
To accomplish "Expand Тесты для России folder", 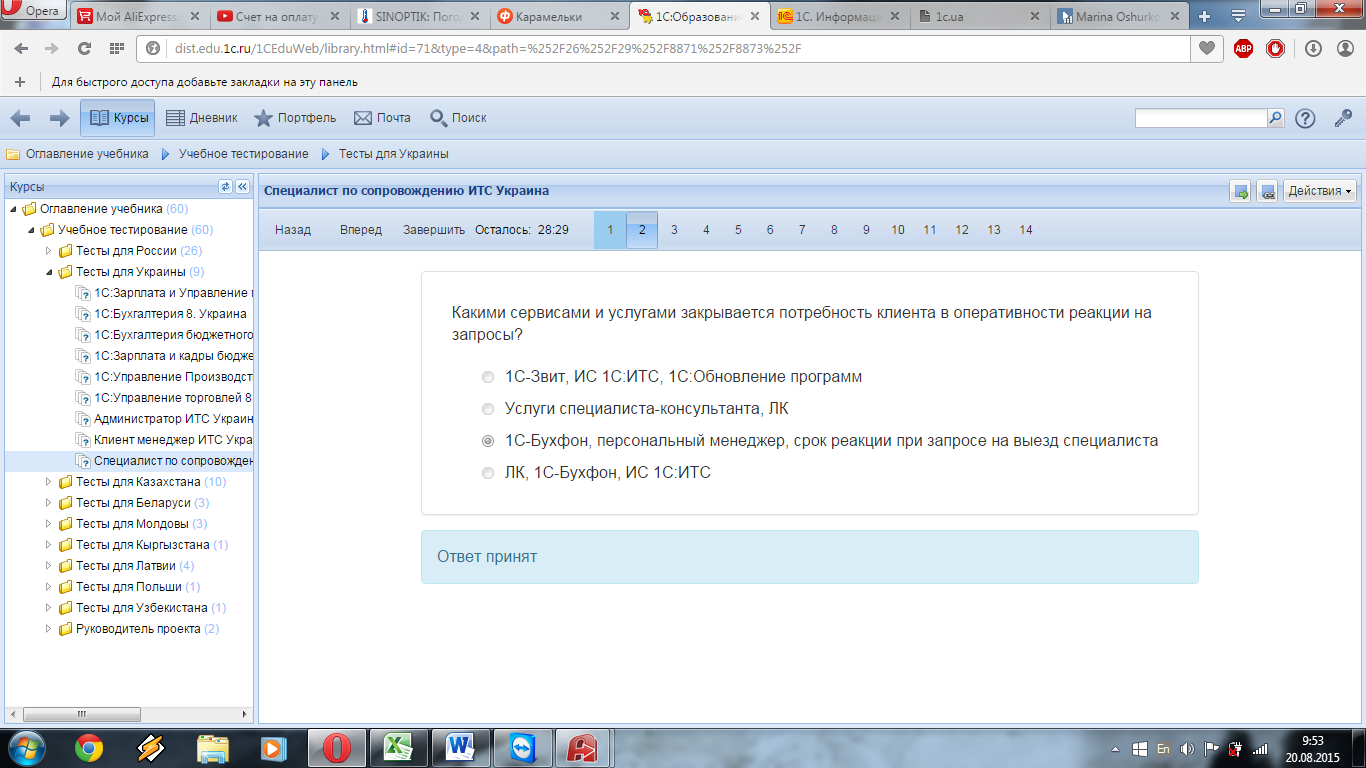I will (49, 251).
